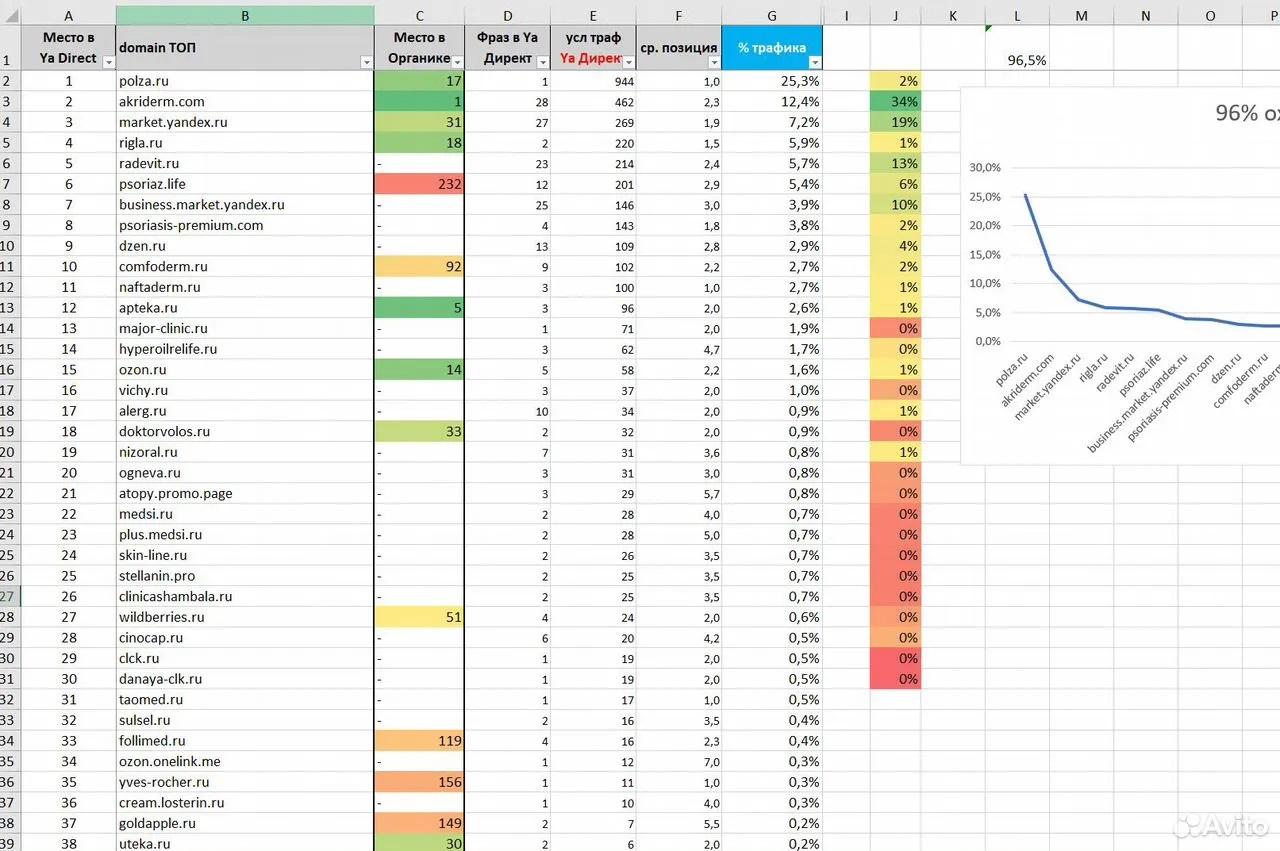
Task: Select the 'psoriasis-premium.com' domain cell
Action: (x=245, y=225)
